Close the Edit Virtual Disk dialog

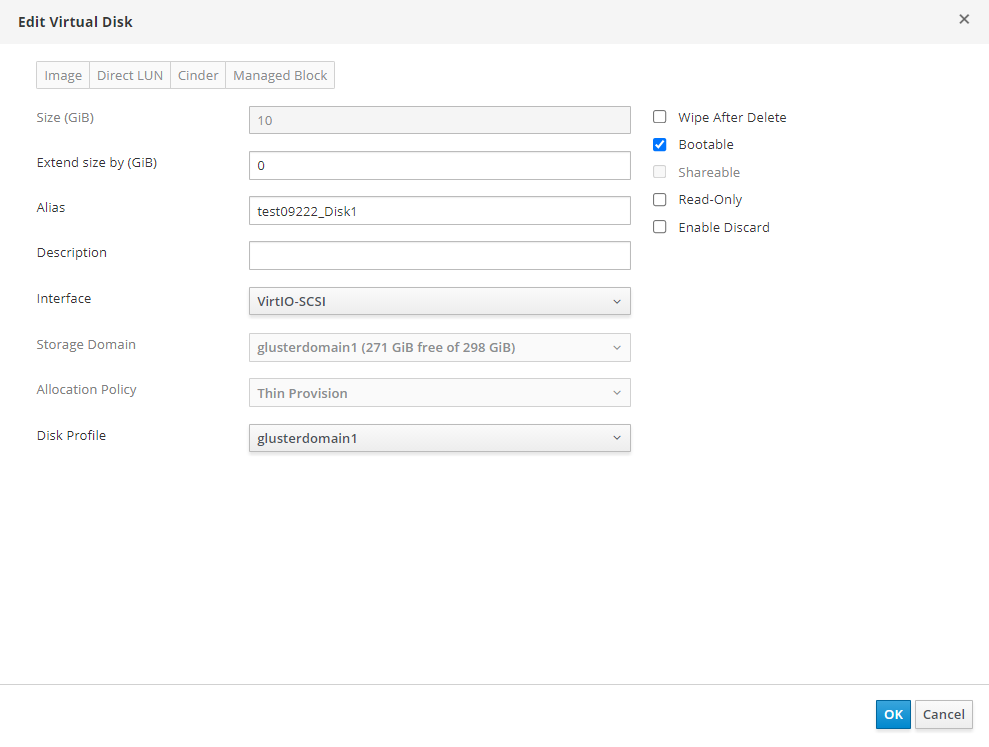(964, 19)
